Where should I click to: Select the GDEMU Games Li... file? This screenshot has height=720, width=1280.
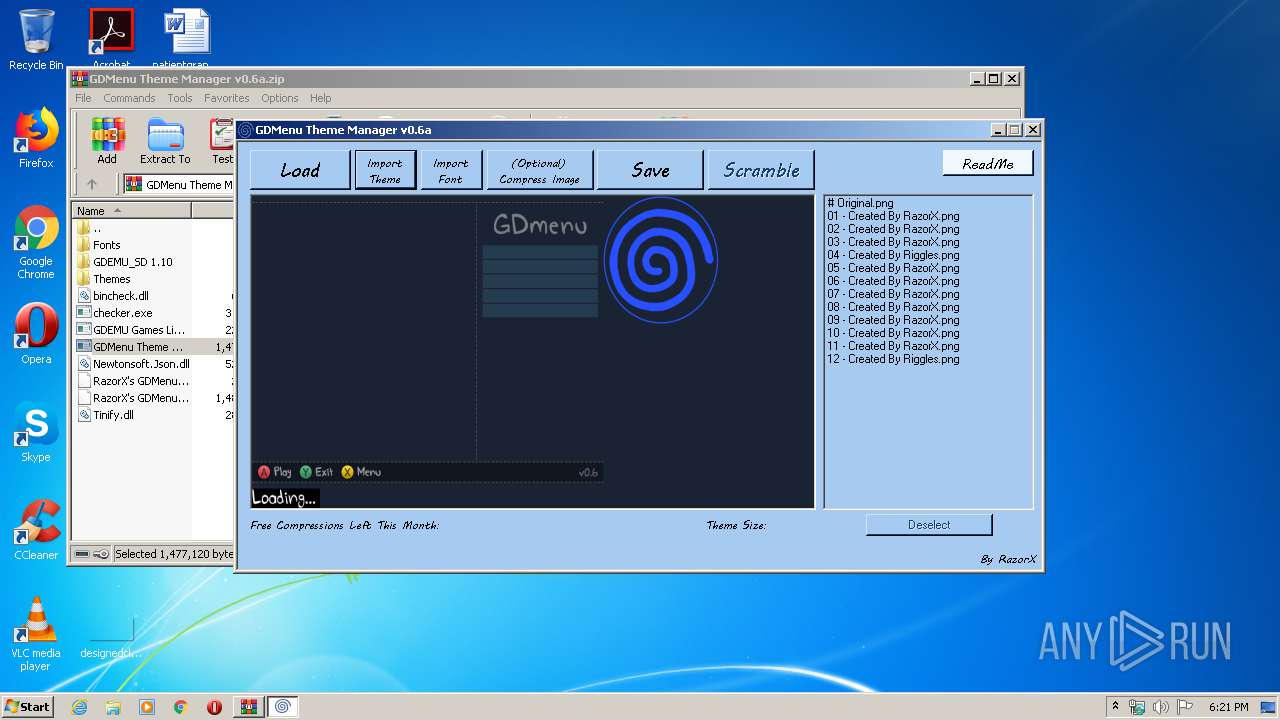tap(131, 330)
